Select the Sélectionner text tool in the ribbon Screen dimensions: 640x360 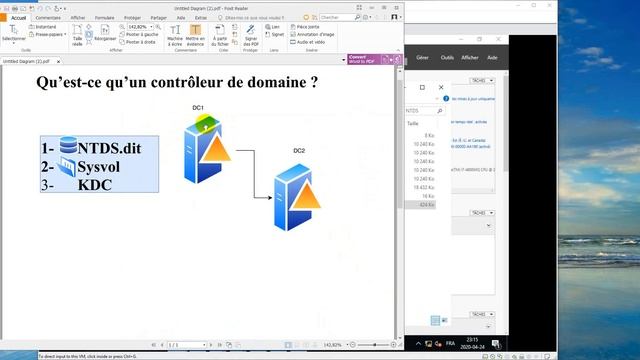[13, 34]
